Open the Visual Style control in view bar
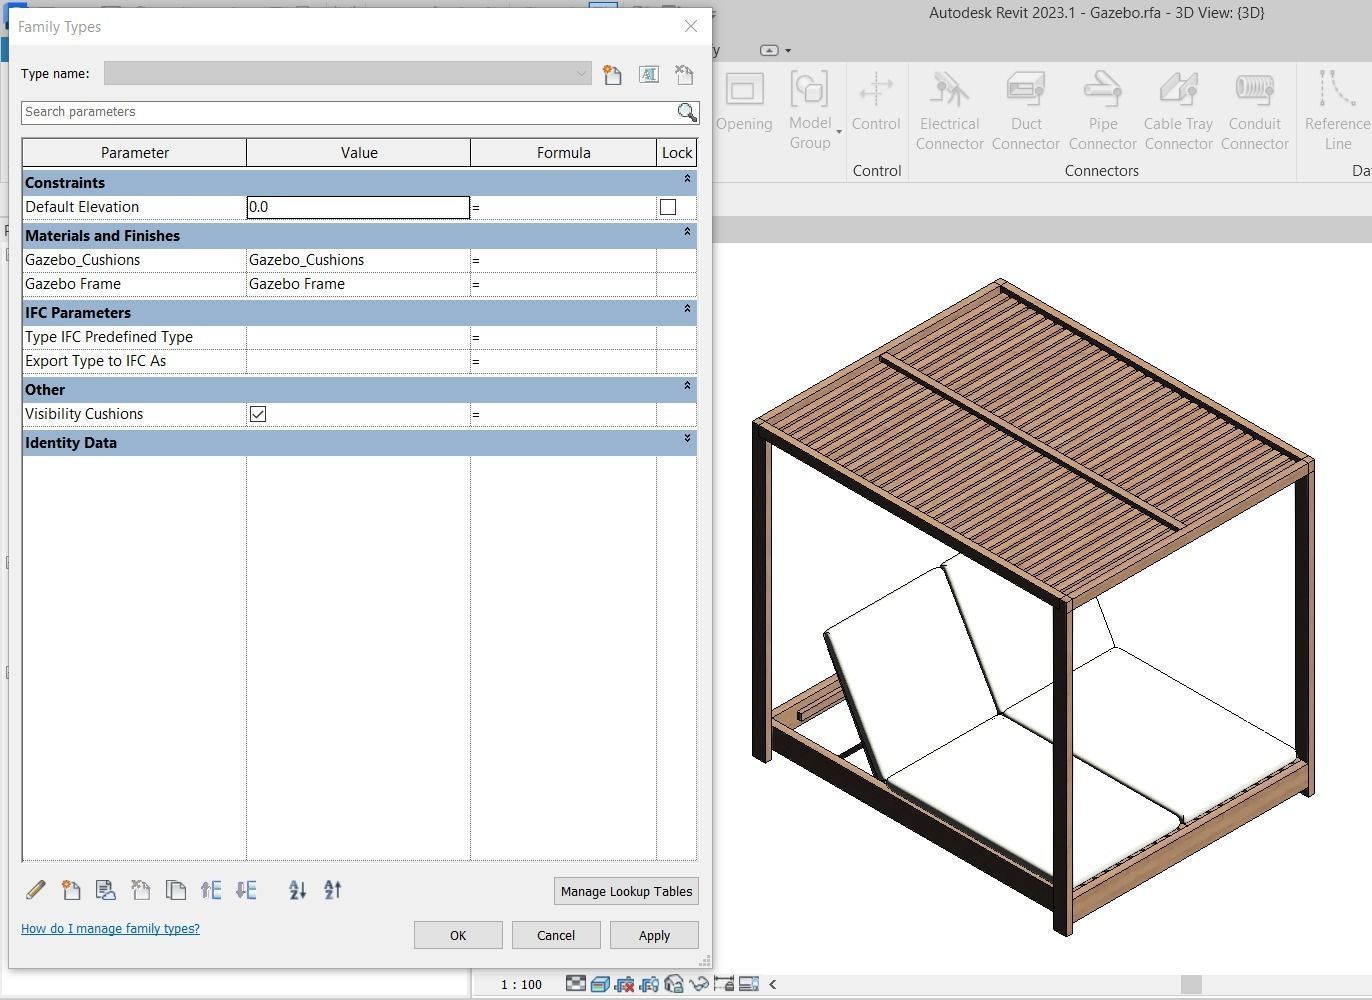The width and height of the screenshot is (1372, 1000). click(x=600, y=984)
